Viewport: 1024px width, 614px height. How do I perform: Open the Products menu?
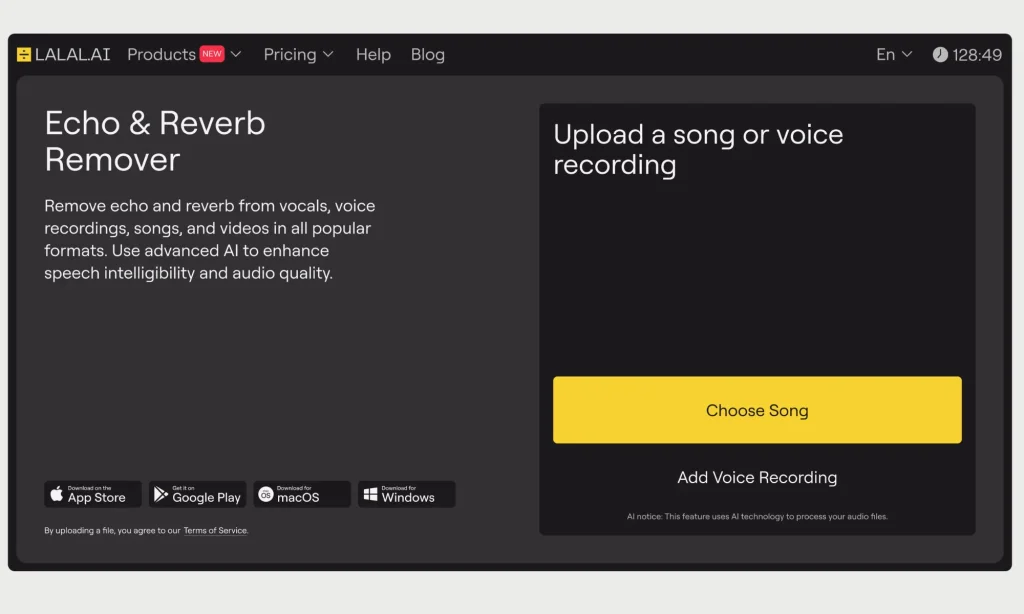coord(161,55)
